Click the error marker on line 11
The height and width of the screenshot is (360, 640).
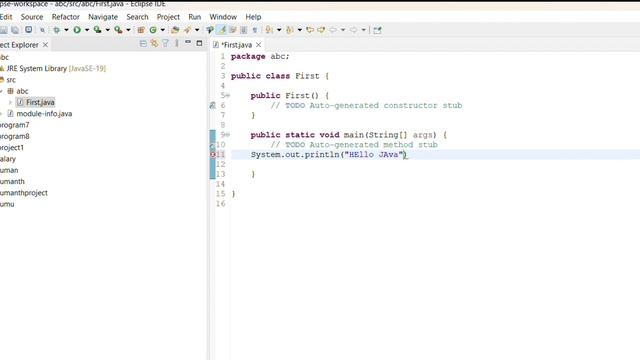212,155
